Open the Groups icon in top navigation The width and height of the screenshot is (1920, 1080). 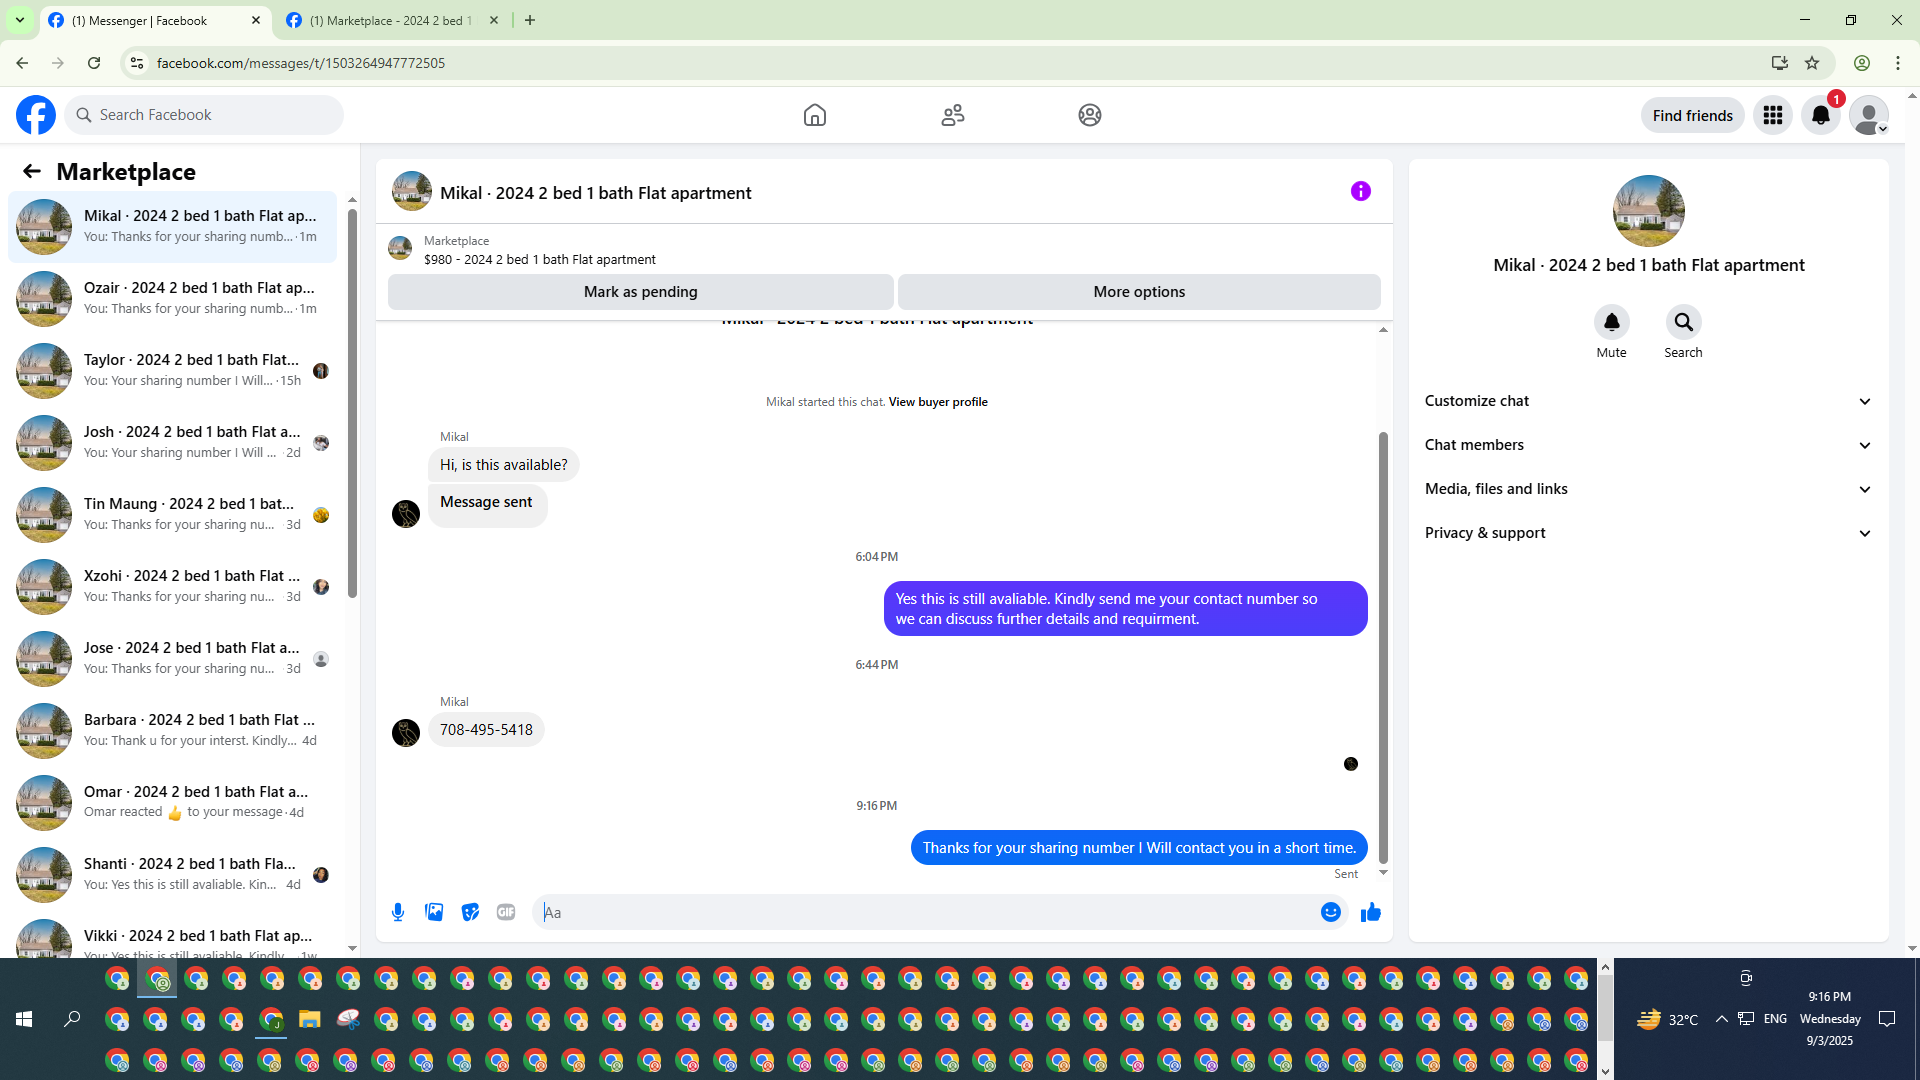point(1090,115)
